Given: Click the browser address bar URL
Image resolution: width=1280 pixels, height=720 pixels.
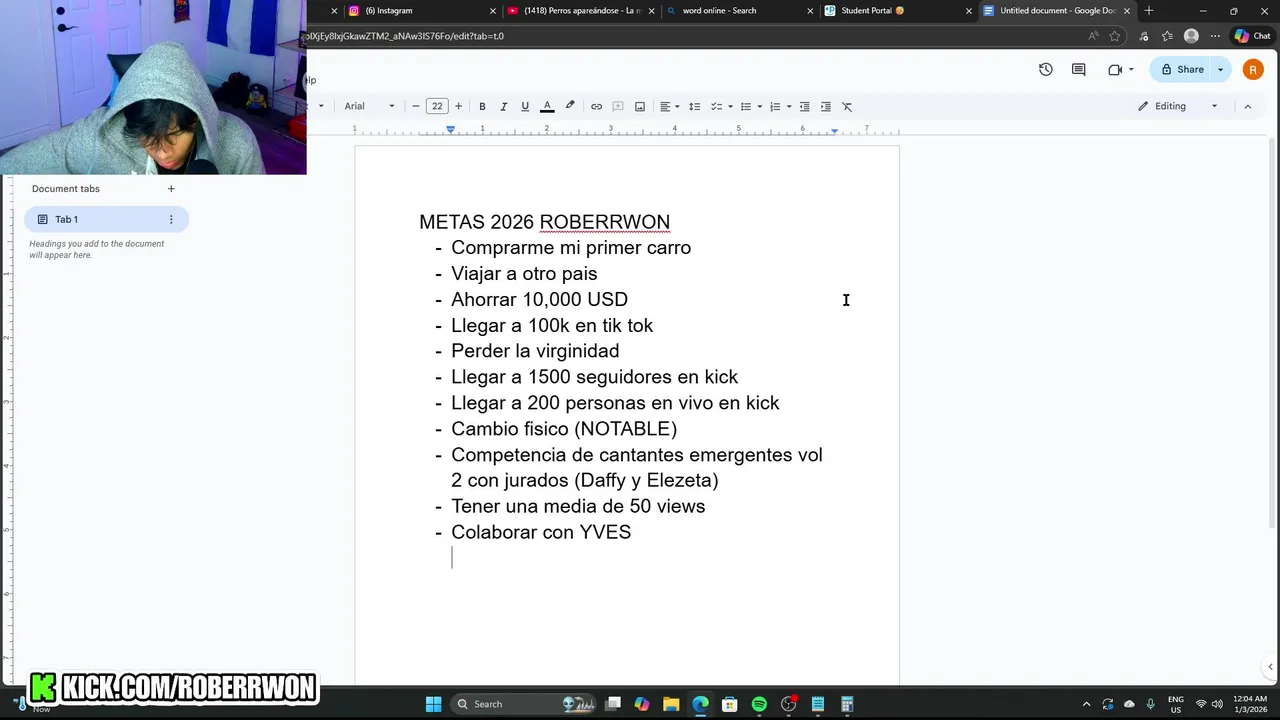Looking at the screenshot, I should [x=404, y=36].
